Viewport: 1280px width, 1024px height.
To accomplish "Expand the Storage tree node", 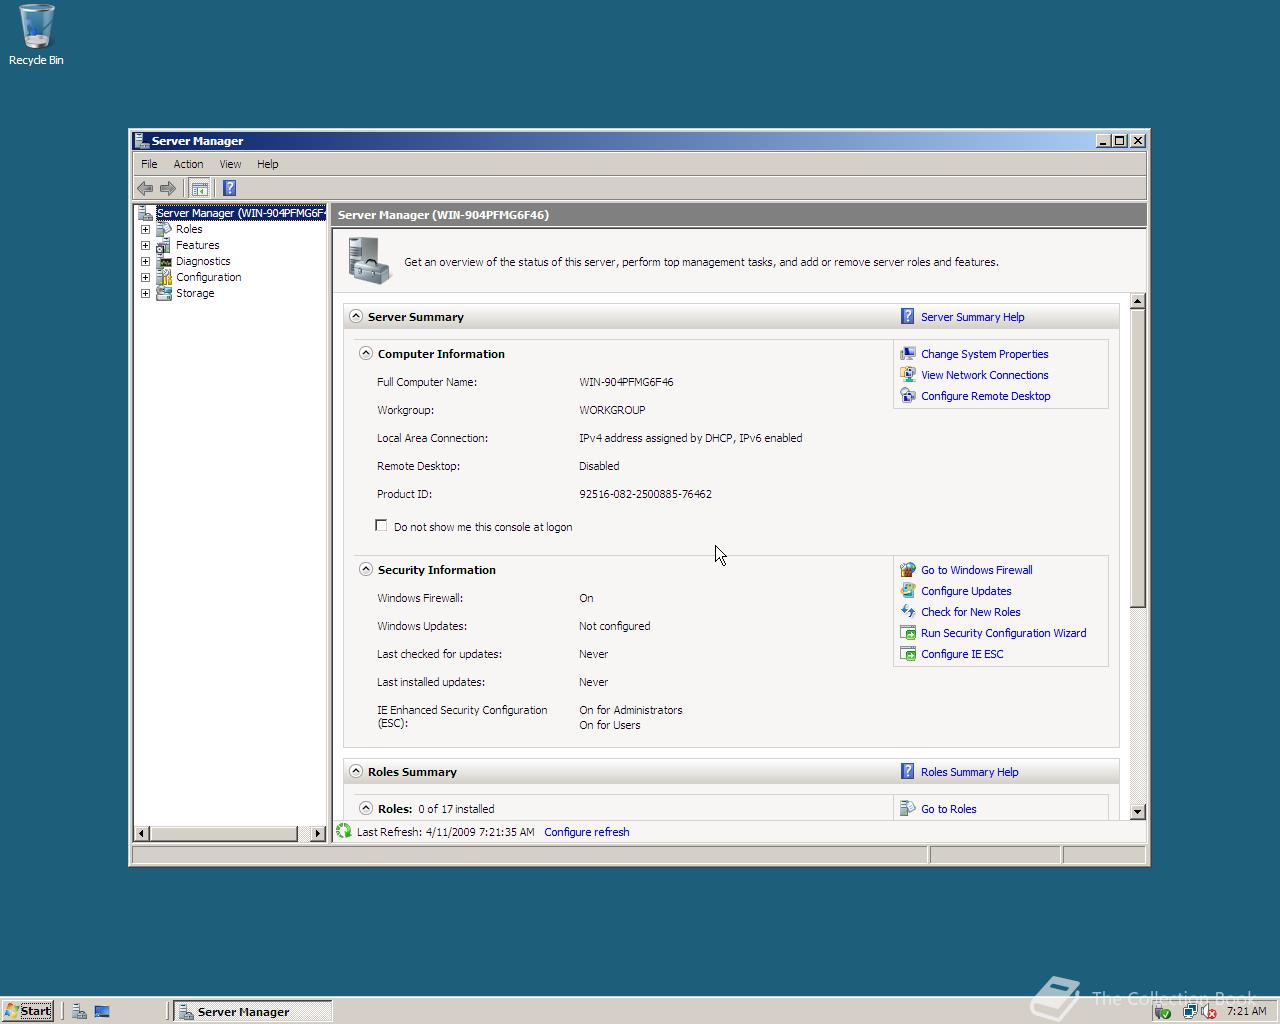I will pyautogui.click(x=145, y=293).
